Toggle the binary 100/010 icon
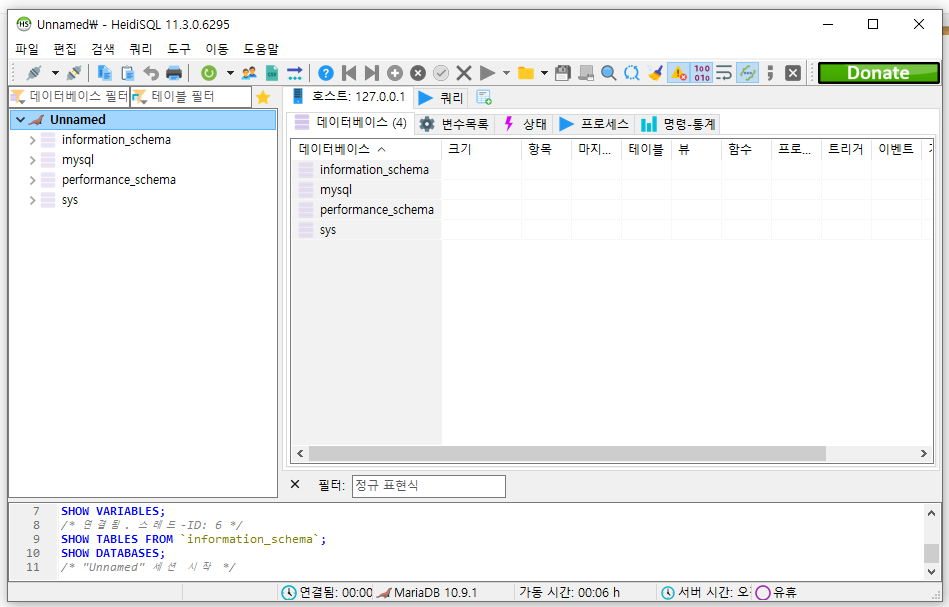The height and width of the screenshot is (607, 949). coord(702,73)
